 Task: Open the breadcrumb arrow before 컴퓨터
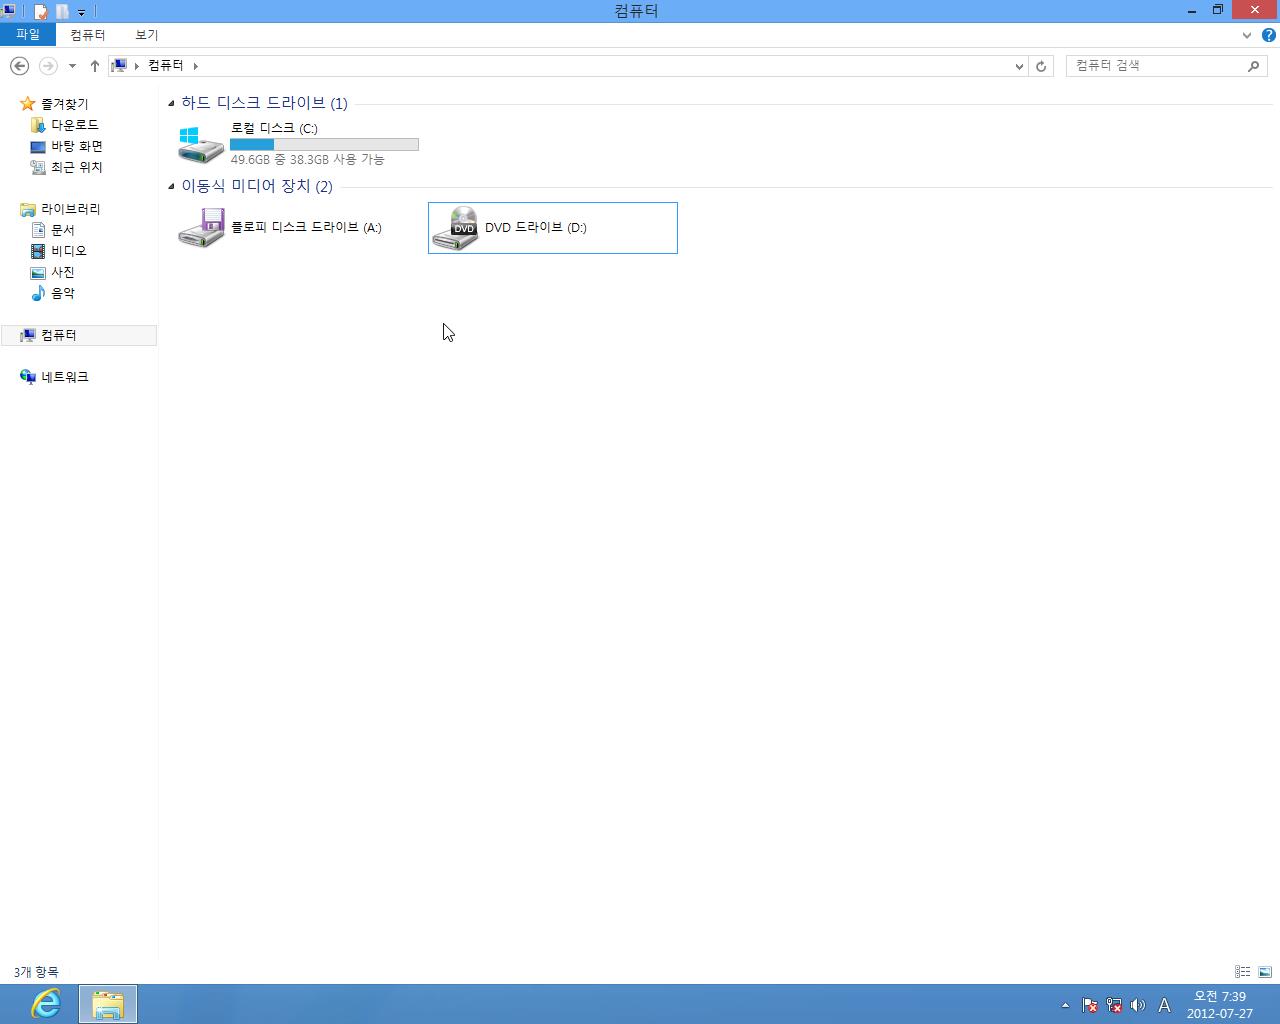136,66
